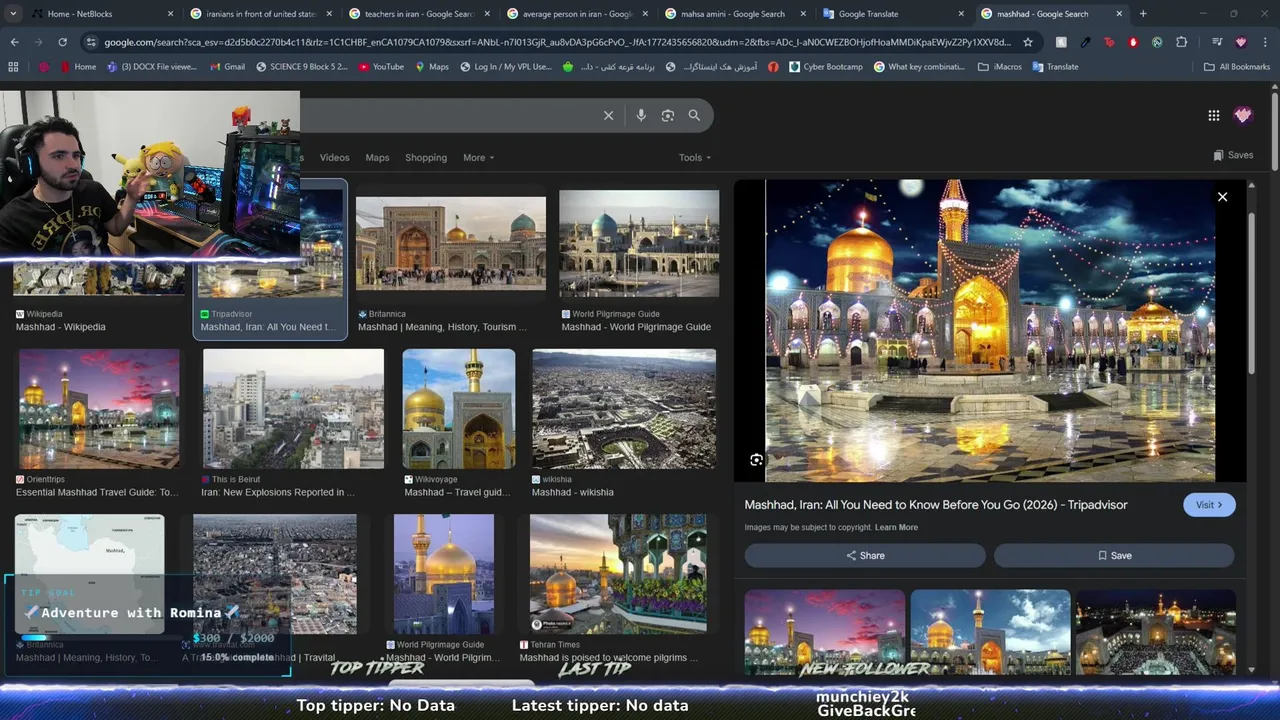The height and width of the screenshot is (720, 1280).
Task: Bookmark this page with the star icon
Action: tap(1027, 42)
